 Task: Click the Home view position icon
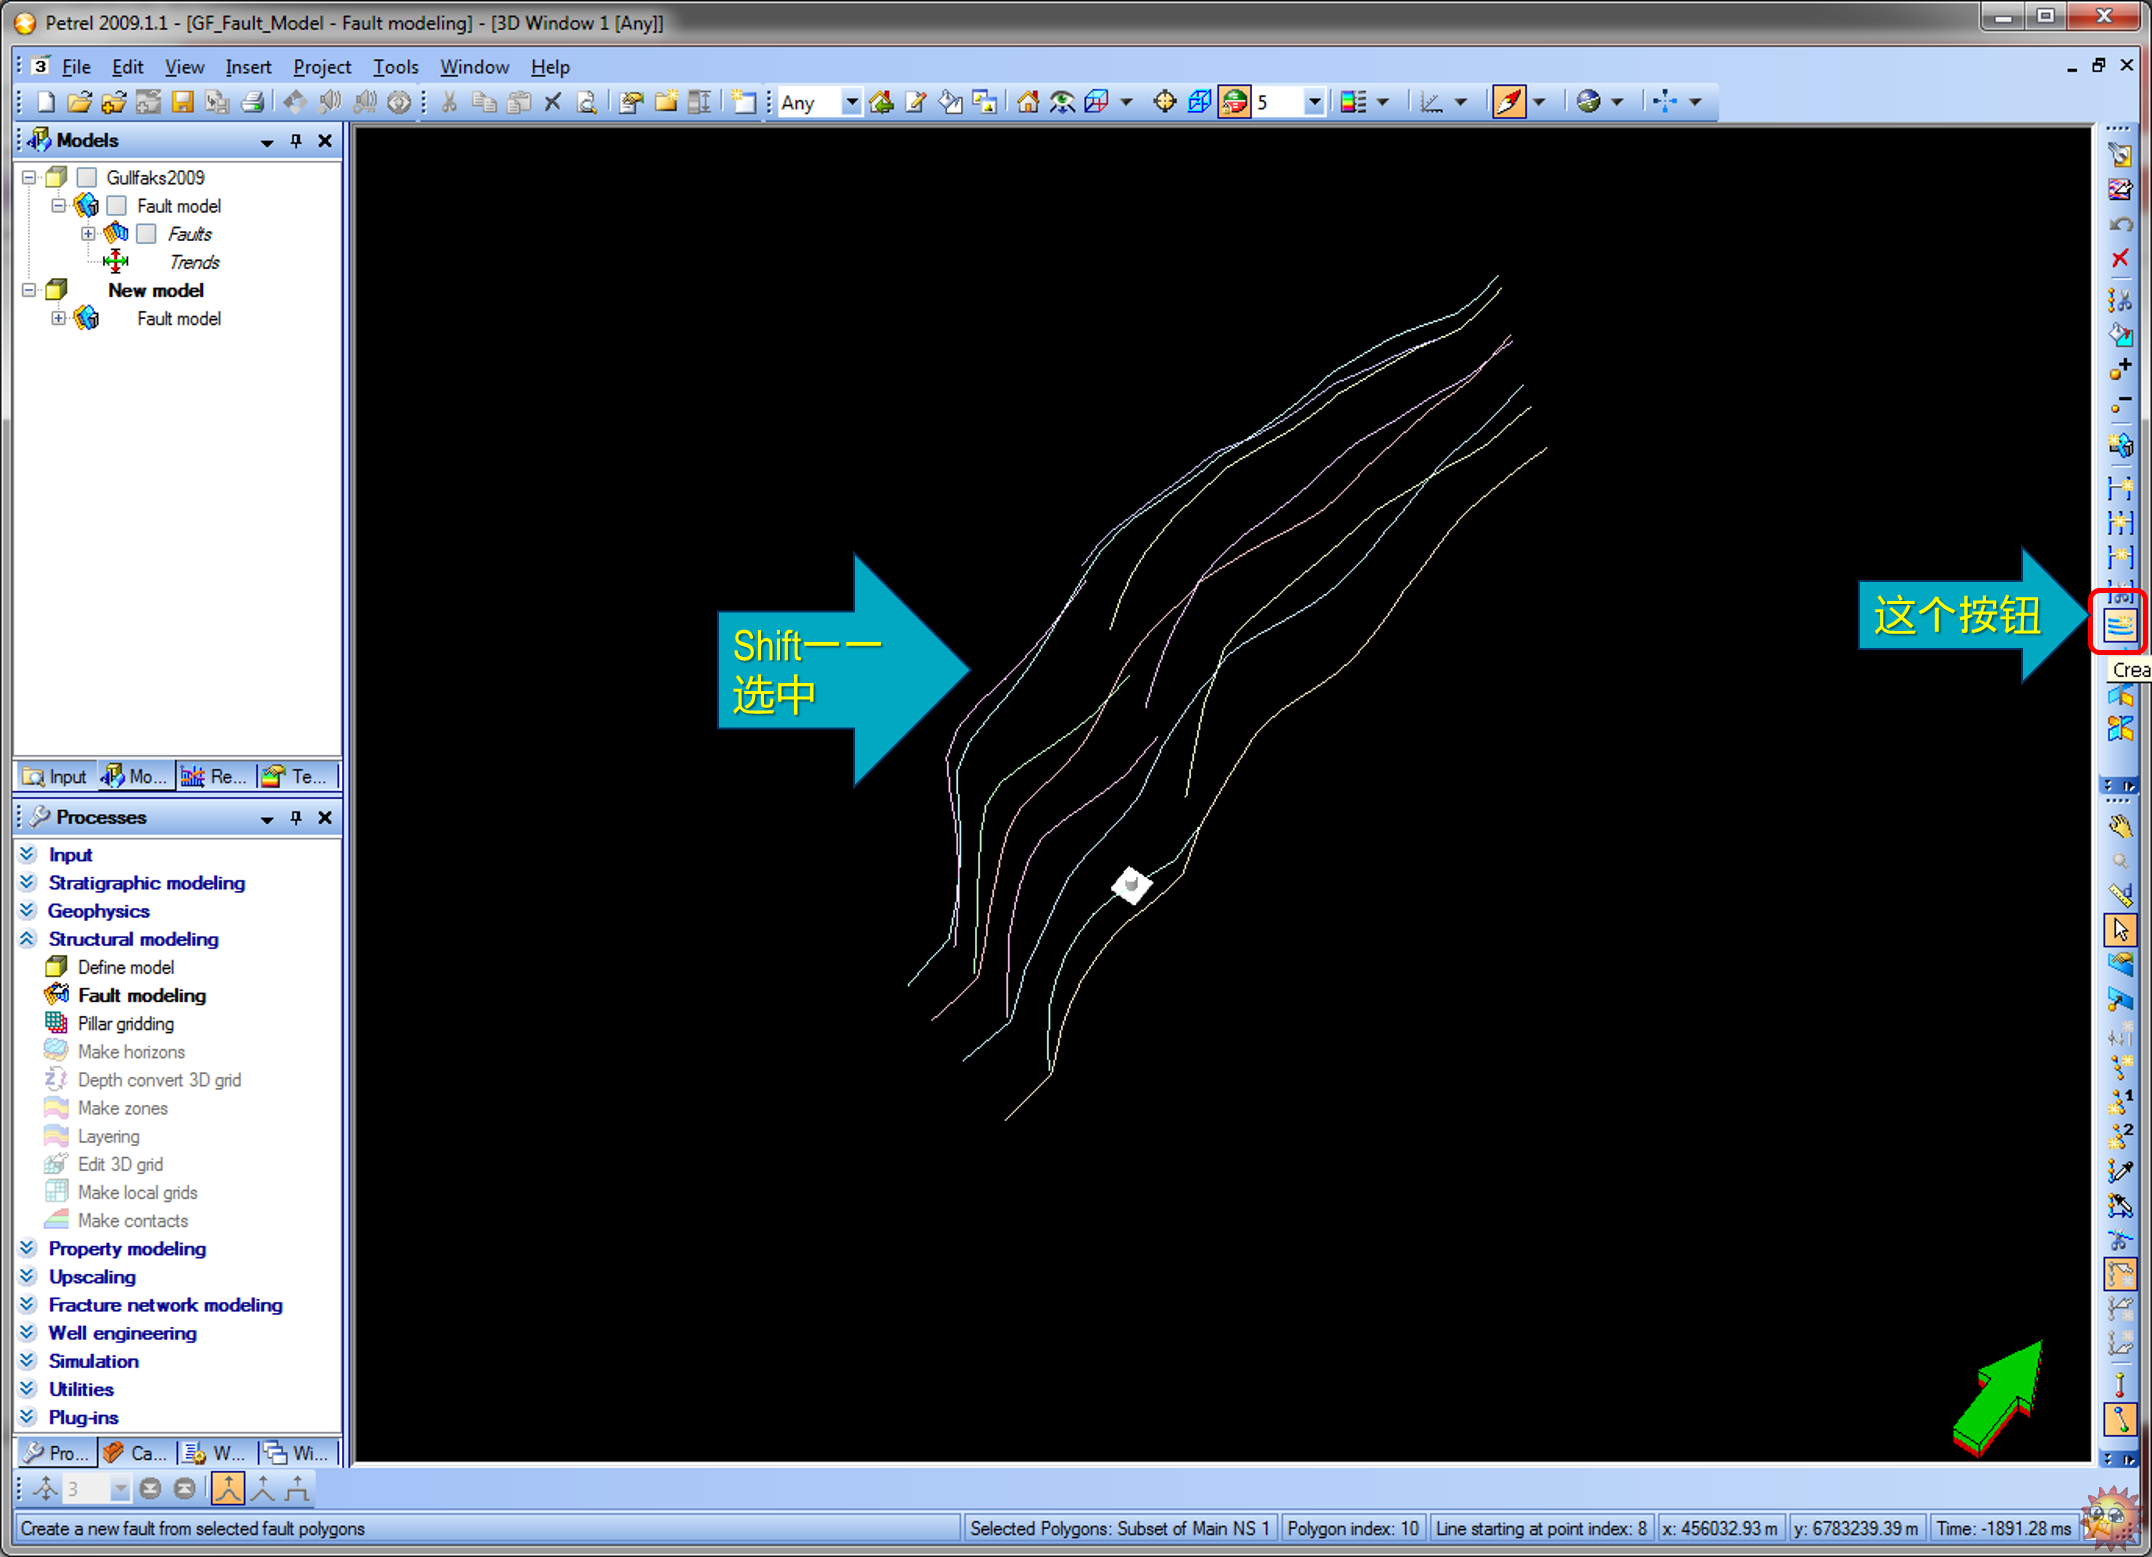pyautogui.click(x=1027, y=102)
